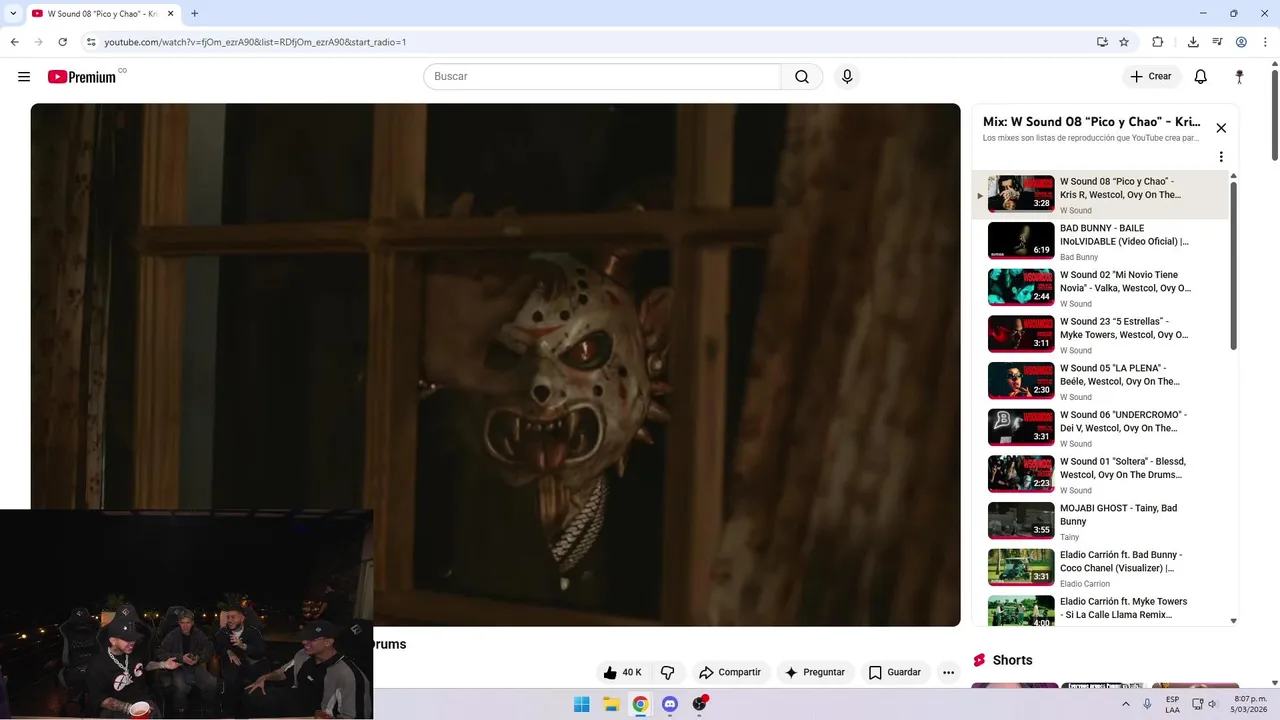Viewport: 1280px width, 720px height.
Task: Click the Compartir share button
Action: pos(730,673)
